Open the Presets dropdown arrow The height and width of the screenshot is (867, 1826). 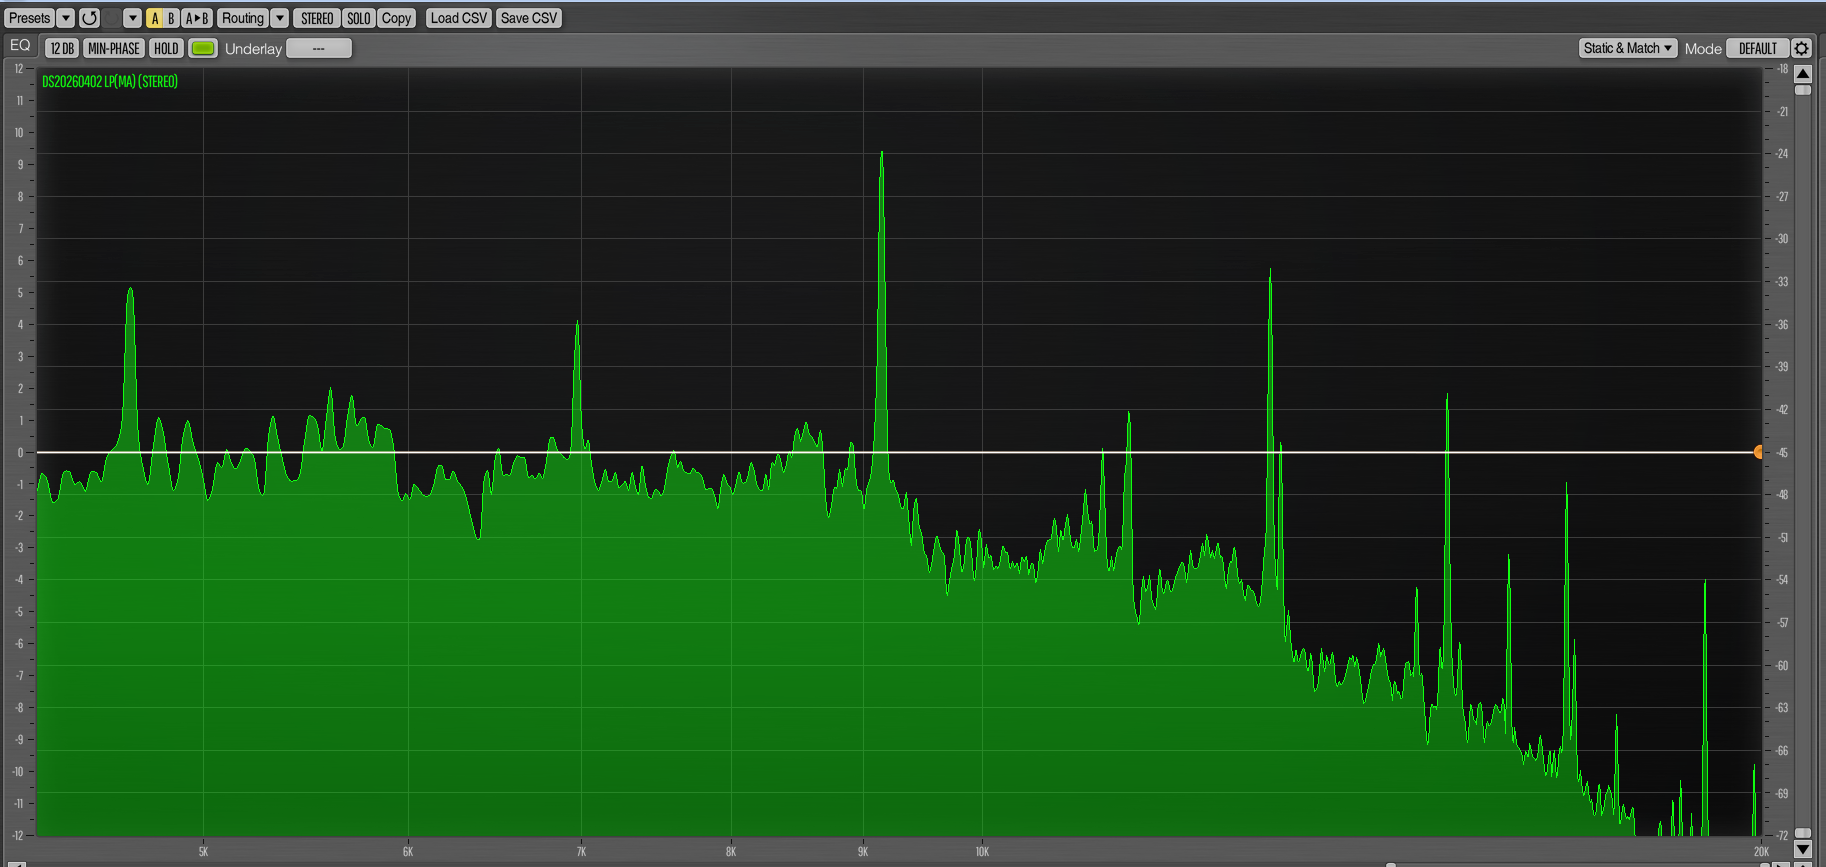(x=66, y=18)
